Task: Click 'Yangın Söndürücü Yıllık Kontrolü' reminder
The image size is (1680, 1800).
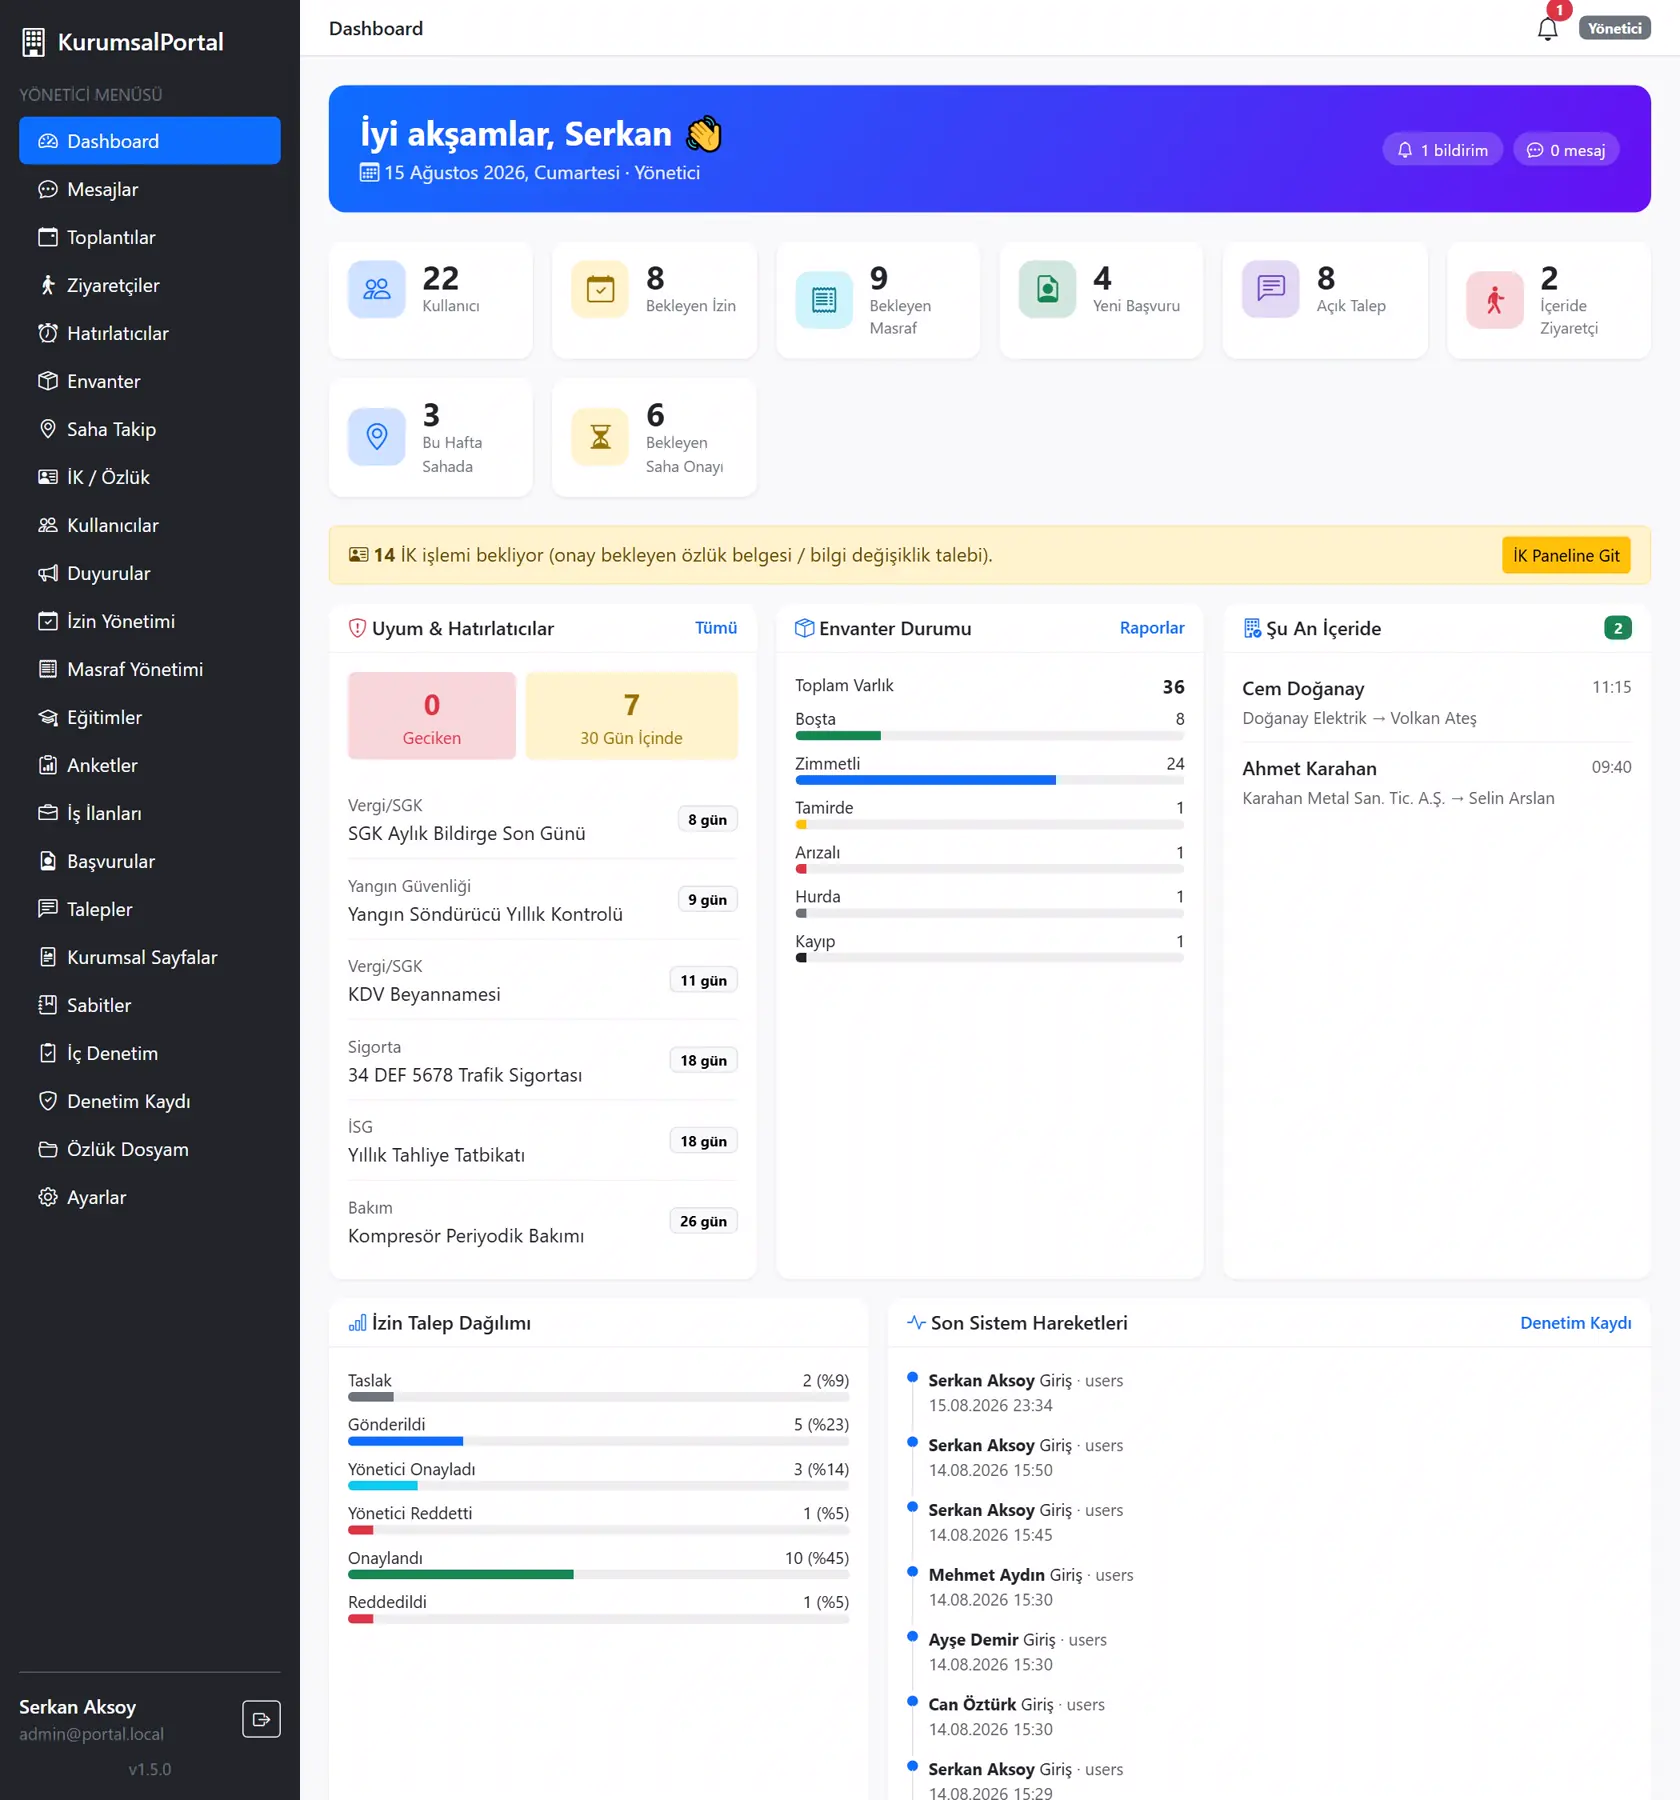Action: point(543,901)
